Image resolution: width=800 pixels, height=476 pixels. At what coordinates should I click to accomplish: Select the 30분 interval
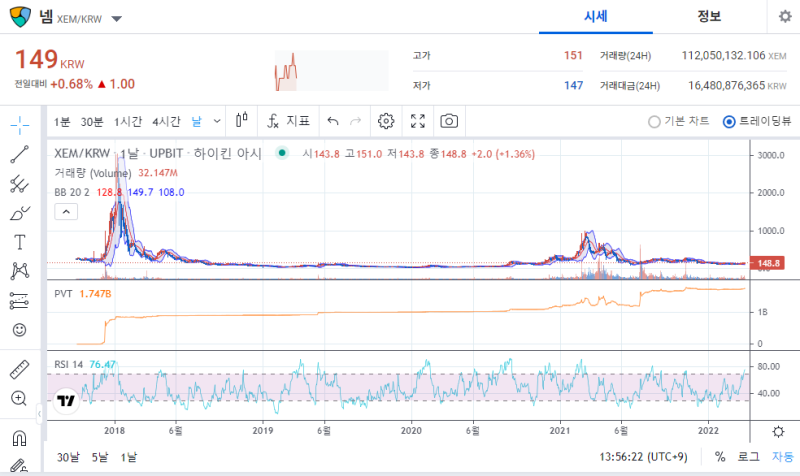(92, 121)
